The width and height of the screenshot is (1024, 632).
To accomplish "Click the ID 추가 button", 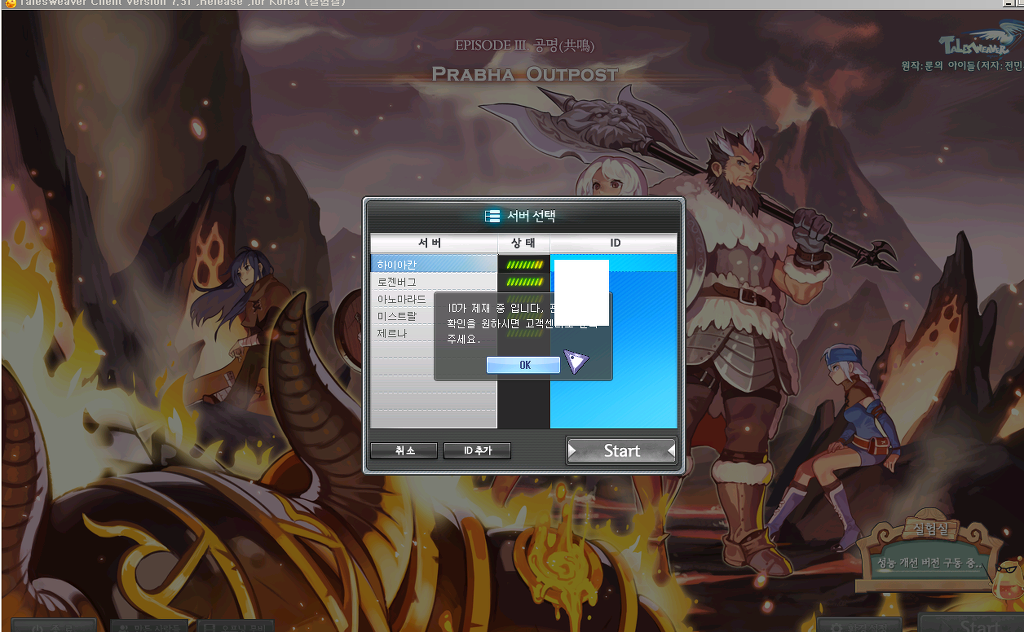I will [x=477, y=450].
